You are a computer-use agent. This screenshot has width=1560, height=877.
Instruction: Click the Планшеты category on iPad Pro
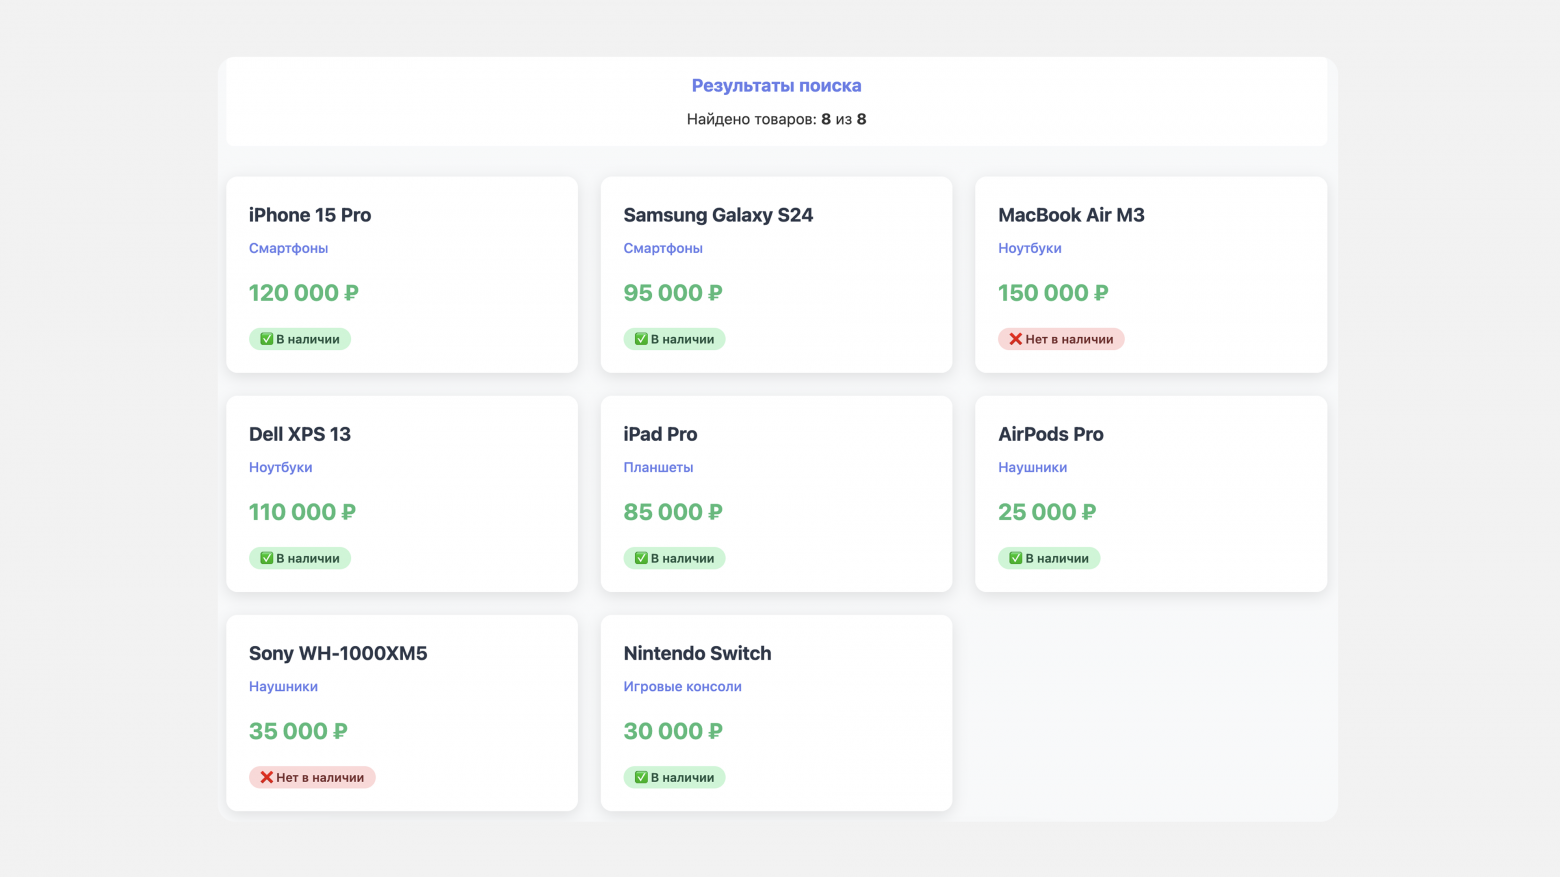(658, 467)
